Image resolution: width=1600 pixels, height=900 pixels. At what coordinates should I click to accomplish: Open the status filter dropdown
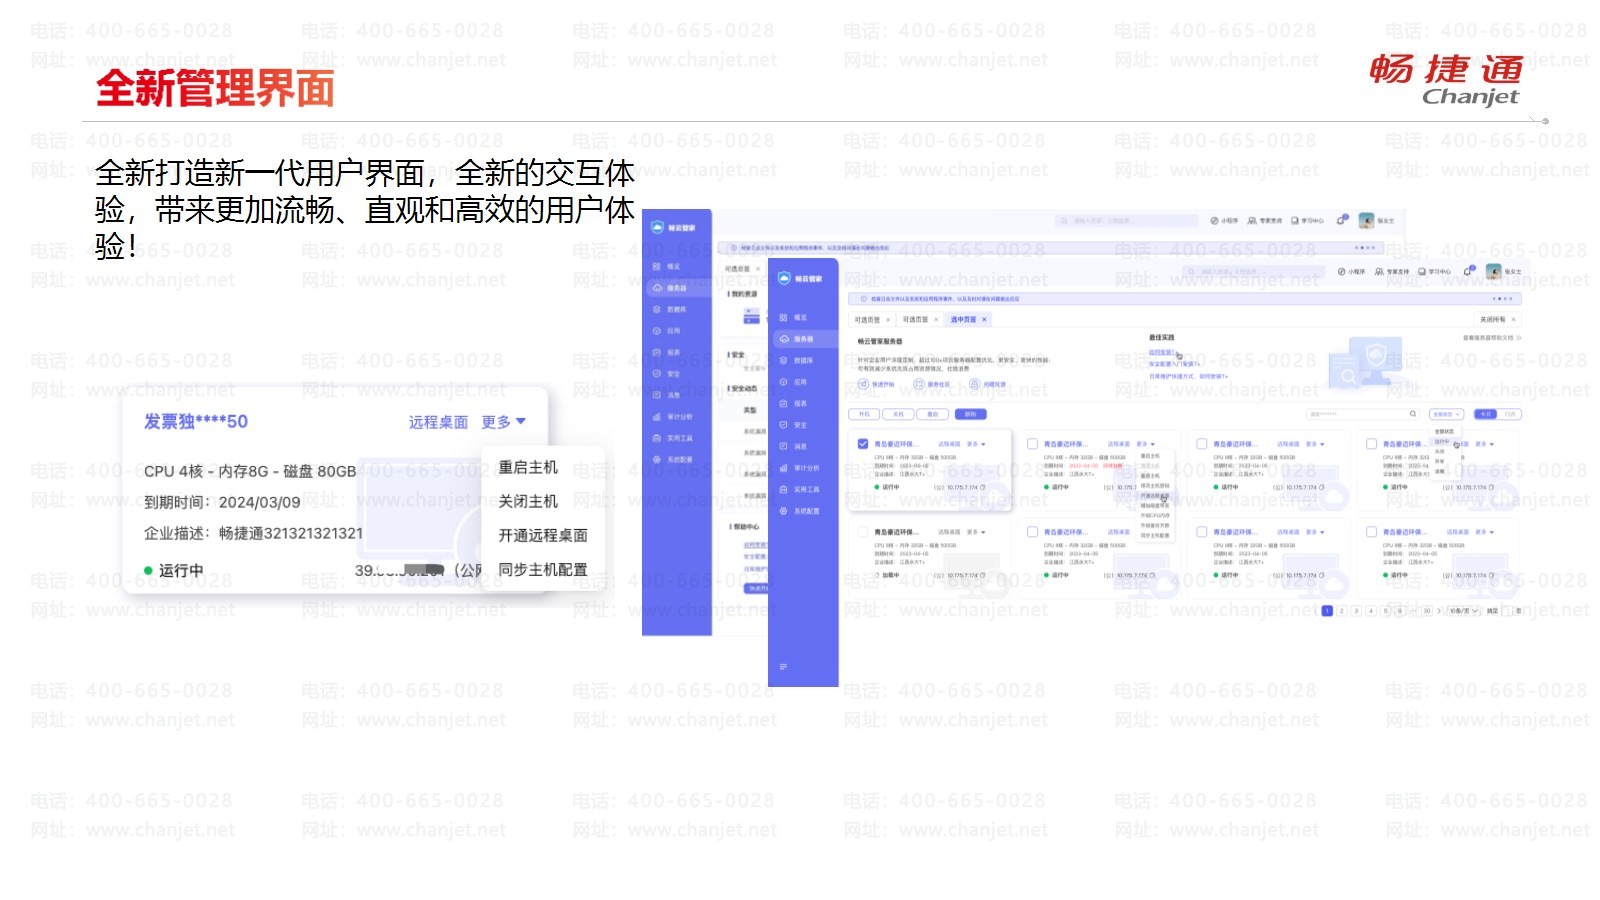pos(1446,414)
